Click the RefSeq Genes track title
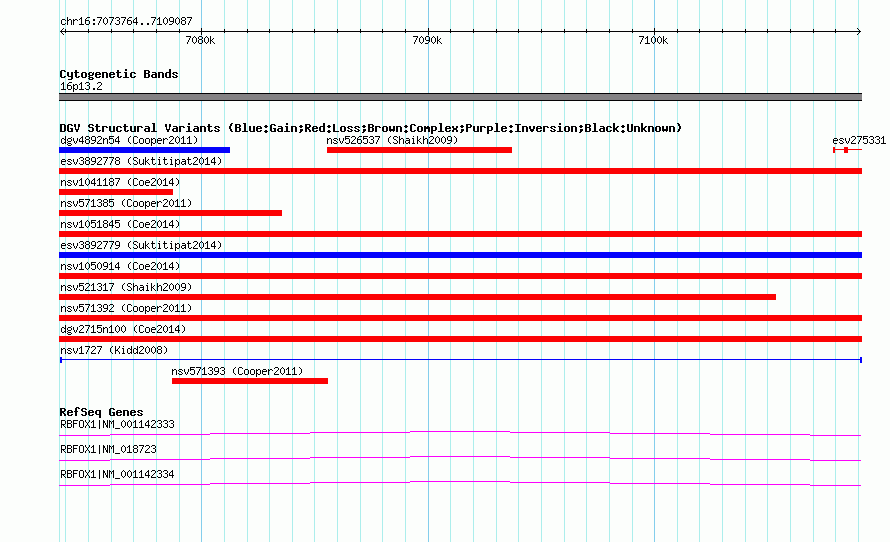Viewport: 890px width, 542px height. [x=101, y=412]
